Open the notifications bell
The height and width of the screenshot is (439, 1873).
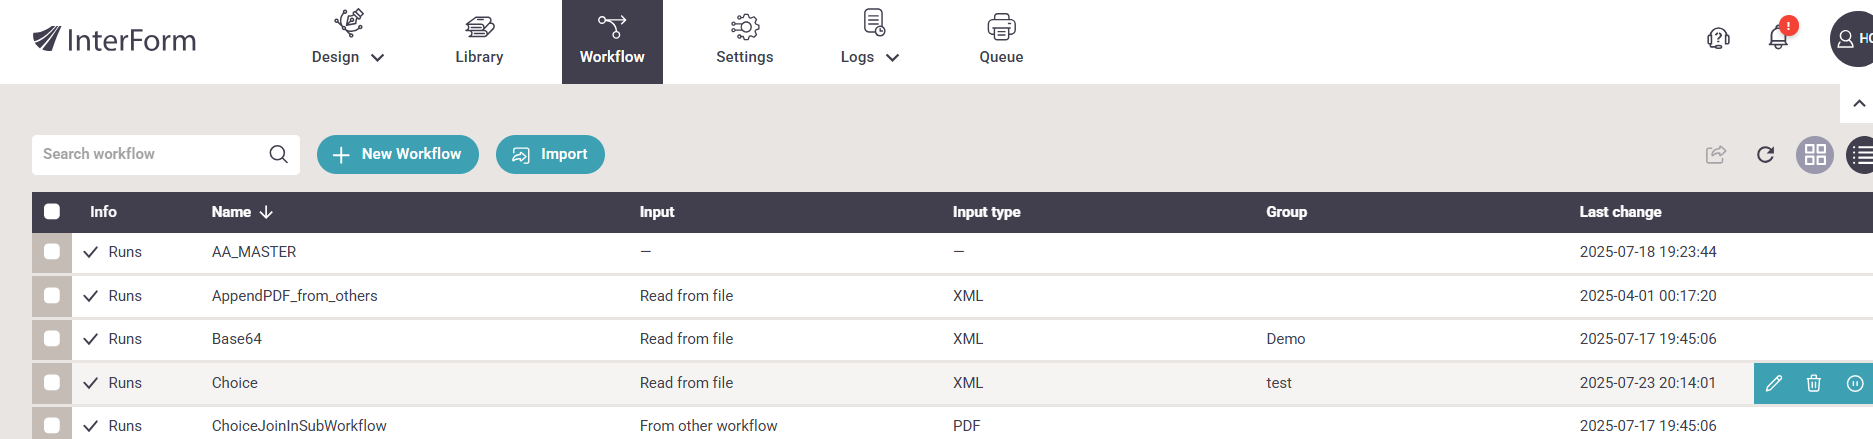[1779, 38]
